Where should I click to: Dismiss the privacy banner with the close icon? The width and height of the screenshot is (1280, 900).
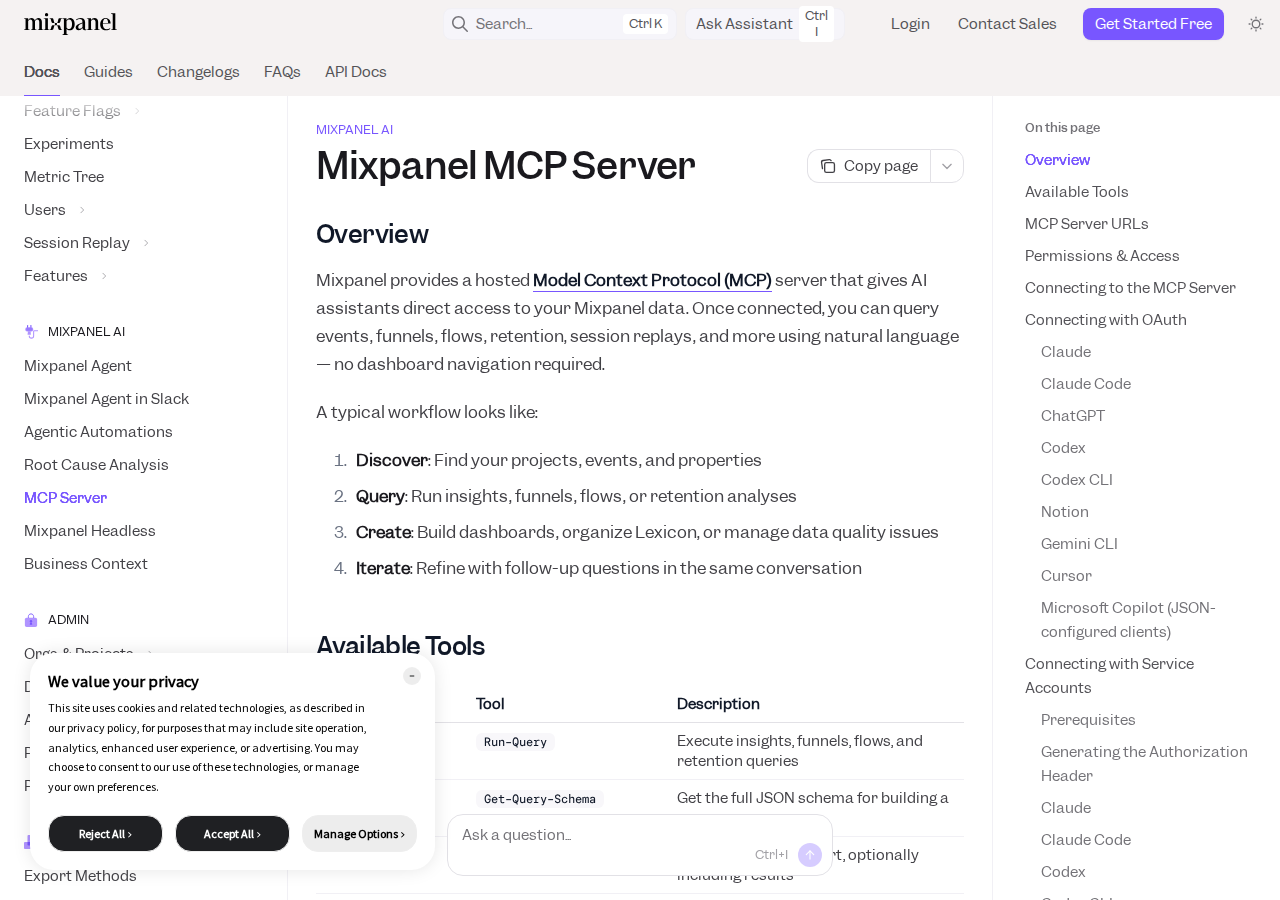click(412, 676)
